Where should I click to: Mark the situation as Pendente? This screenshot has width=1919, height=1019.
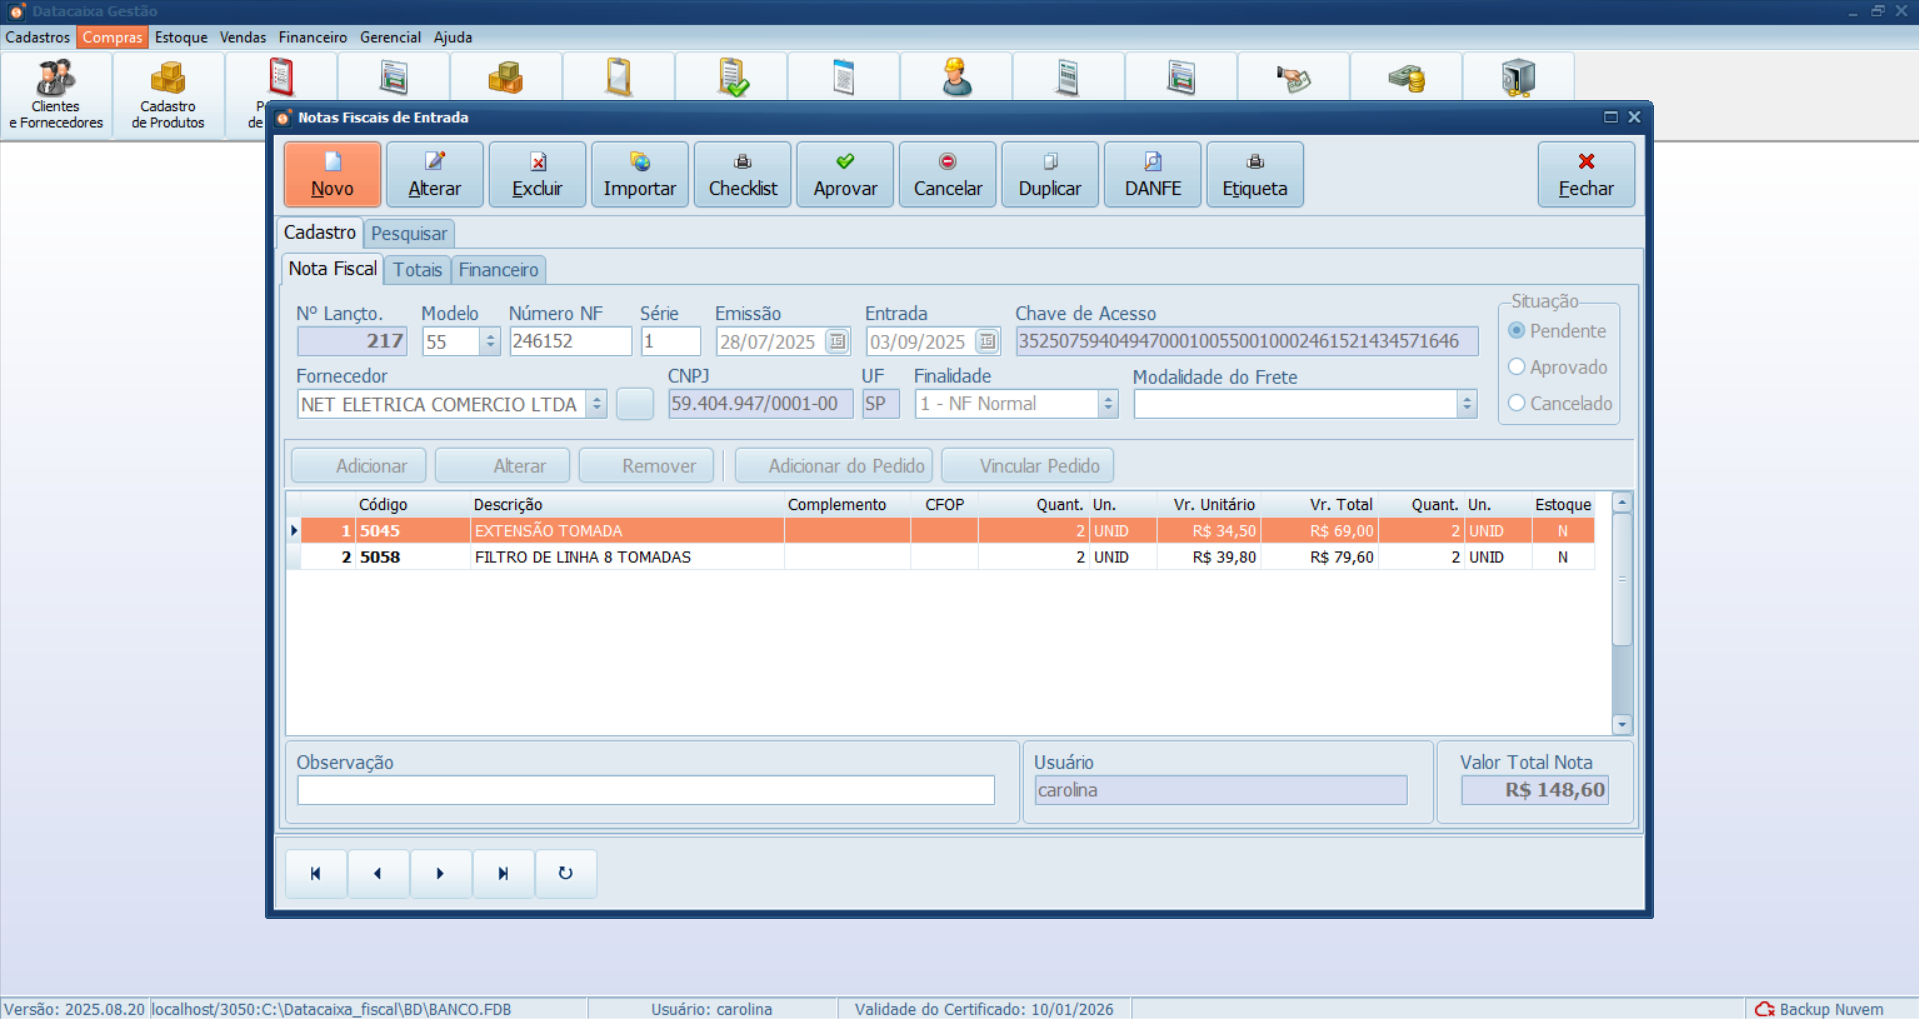coord(1517,330)
